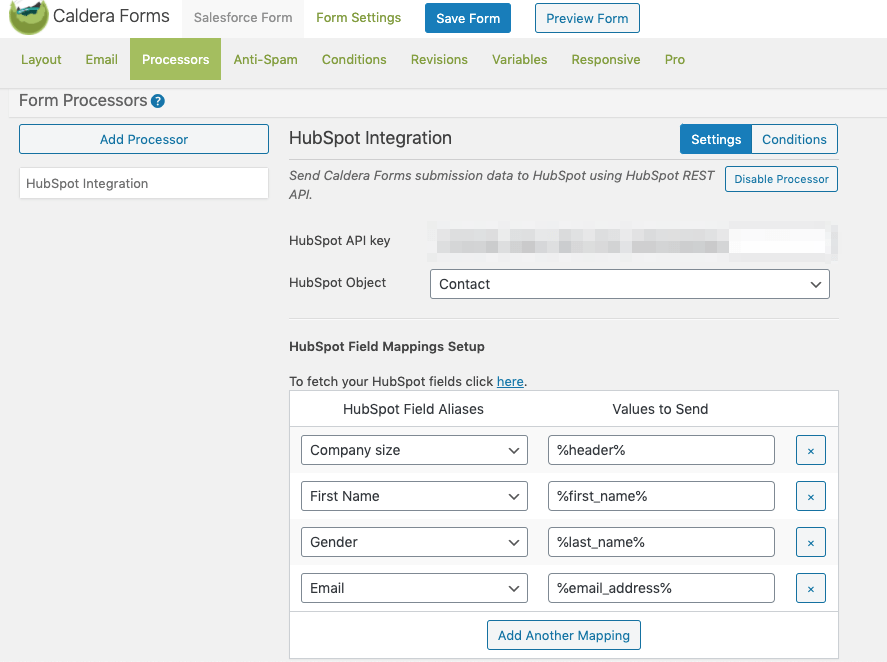Click the %email_address% value field
This screenshot has height=662, width=887.
(661, 588)
